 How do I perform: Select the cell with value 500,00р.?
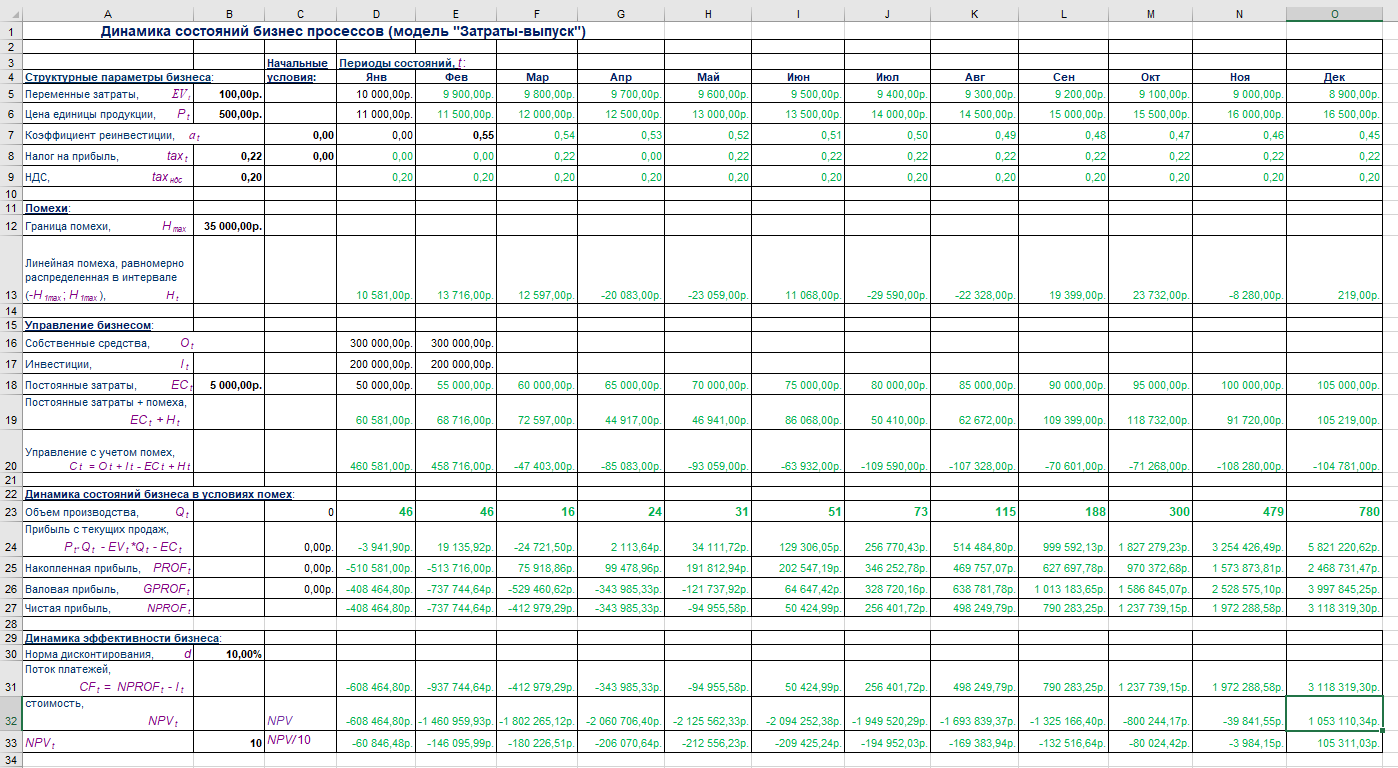coord(229,114)
